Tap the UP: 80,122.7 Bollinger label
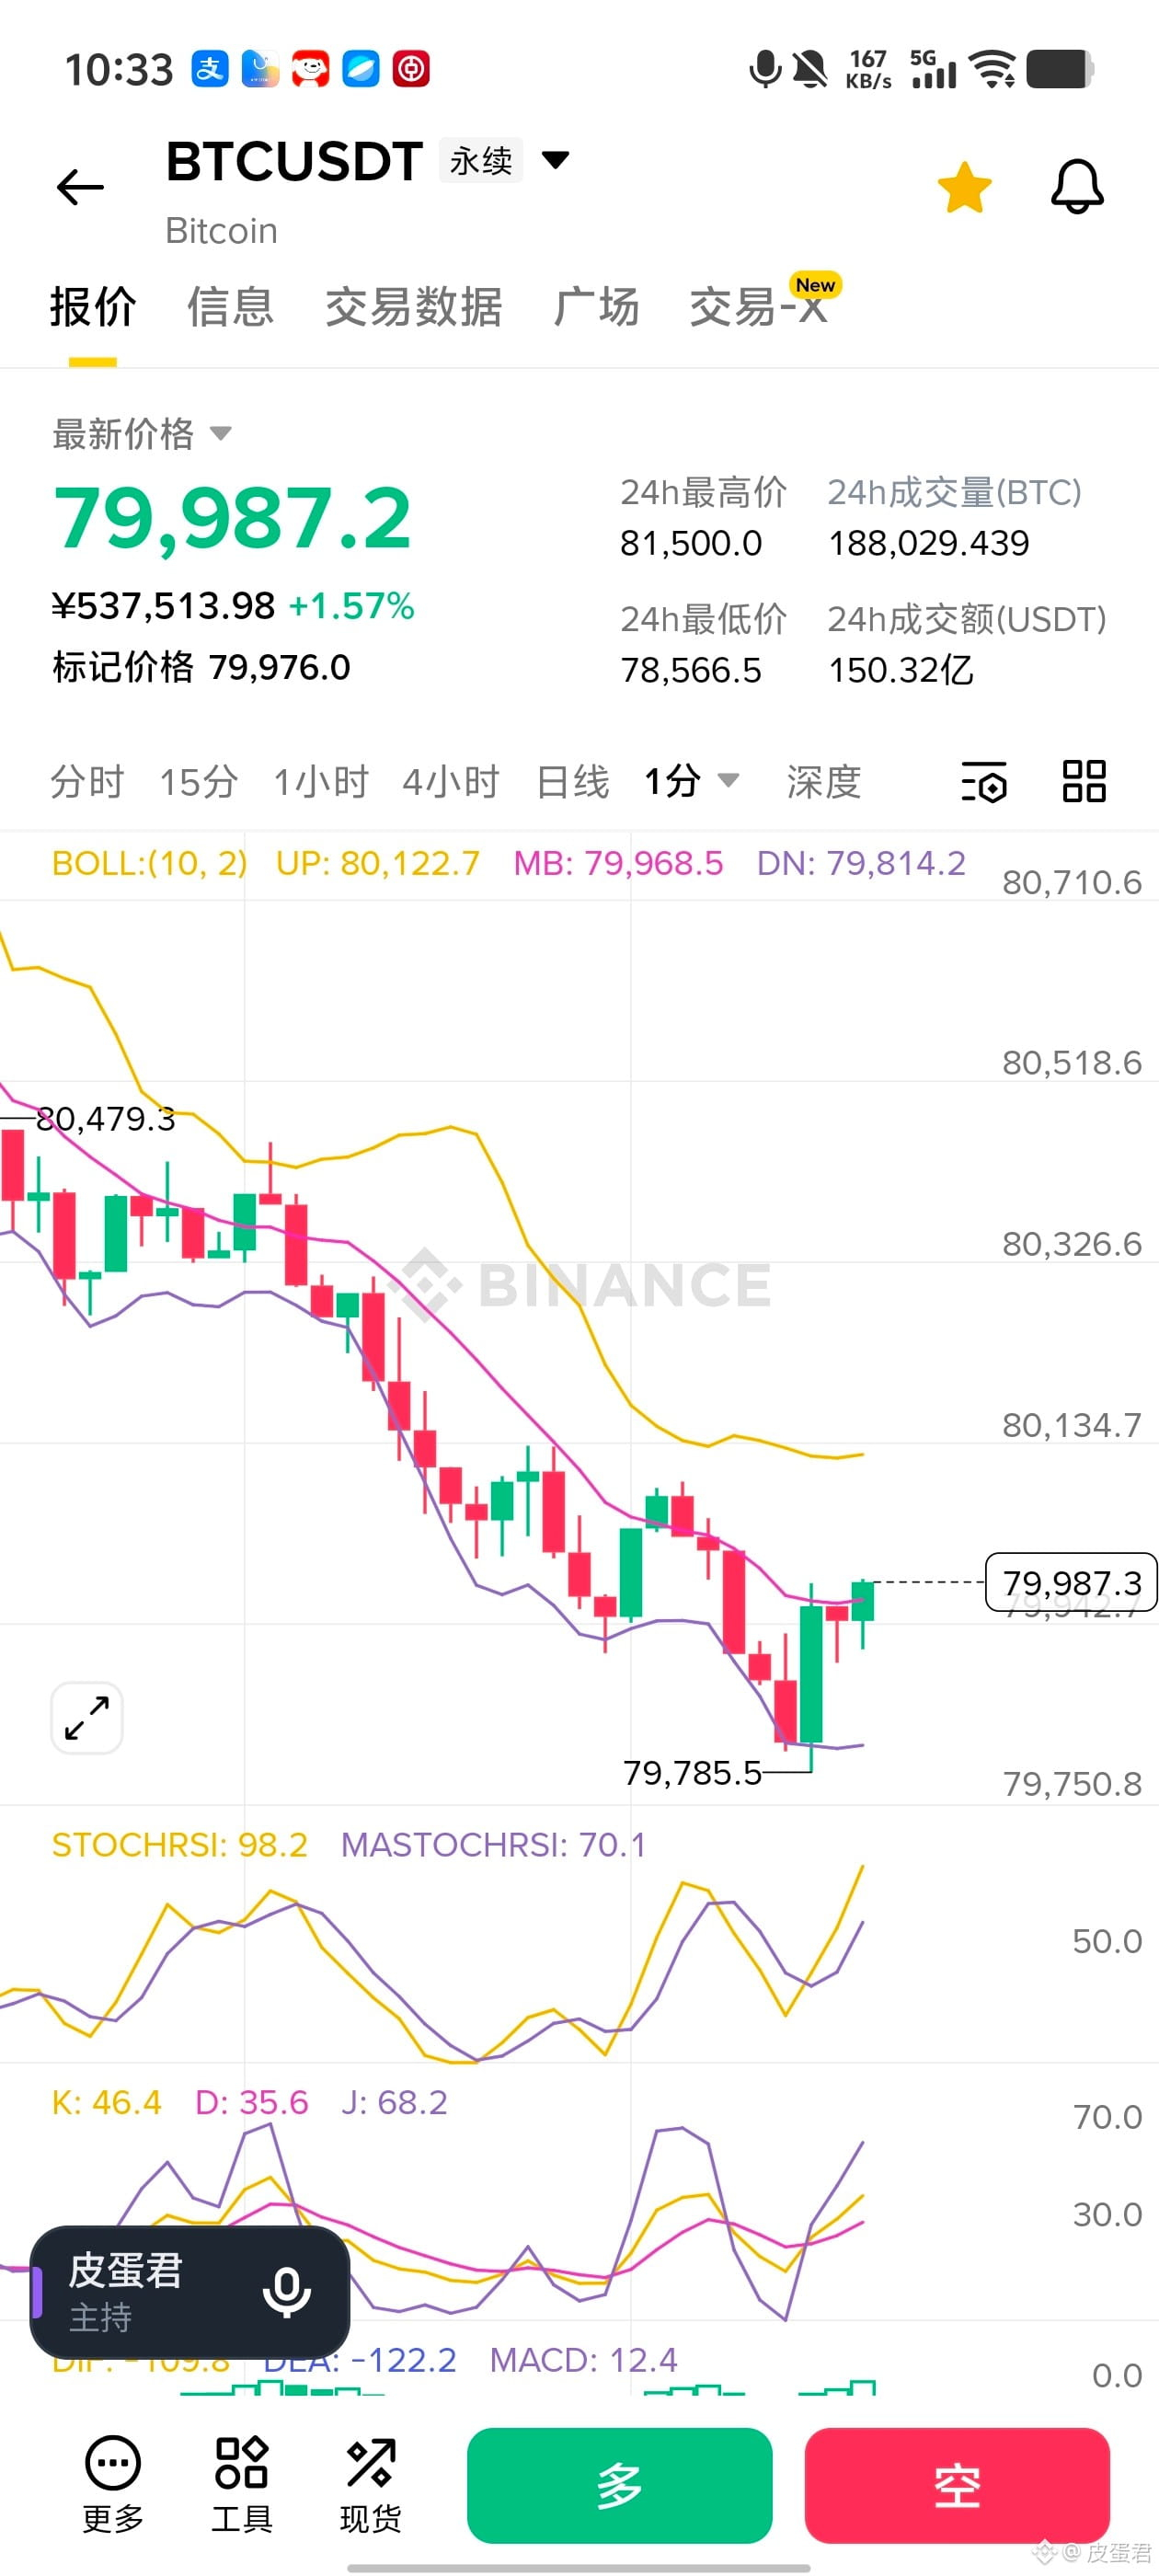 378,863
